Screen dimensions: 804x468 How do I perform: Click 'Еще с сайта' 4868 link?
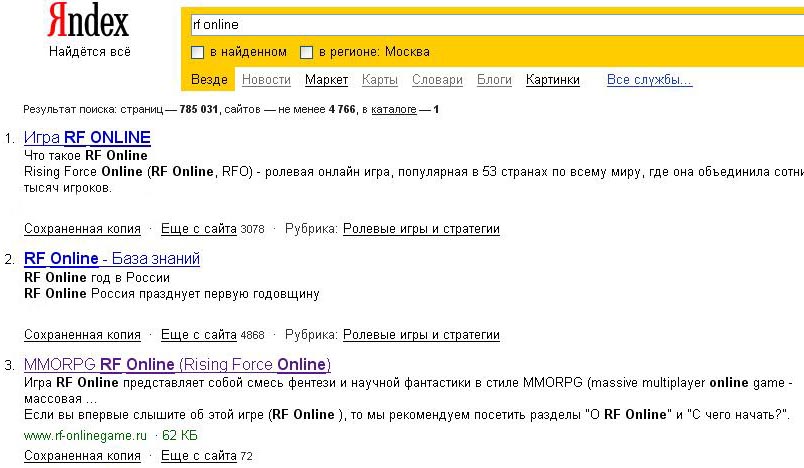pyautogui.click(x=198, y=335)
